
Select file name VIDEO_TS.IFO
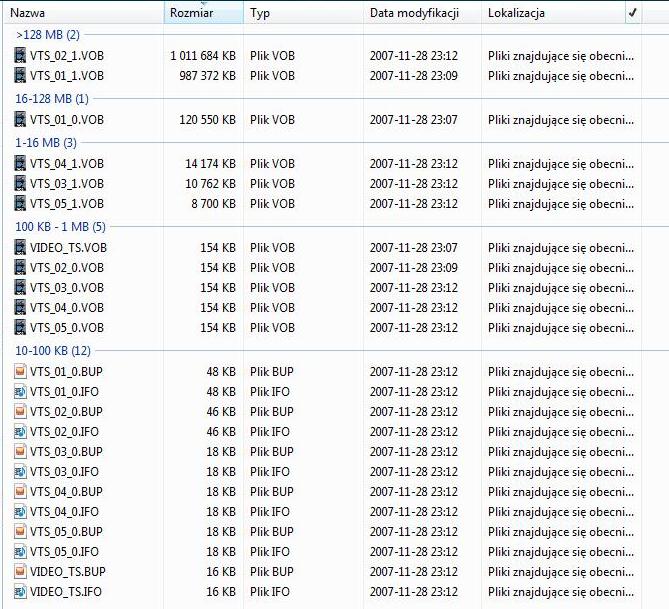click(66, 592)
